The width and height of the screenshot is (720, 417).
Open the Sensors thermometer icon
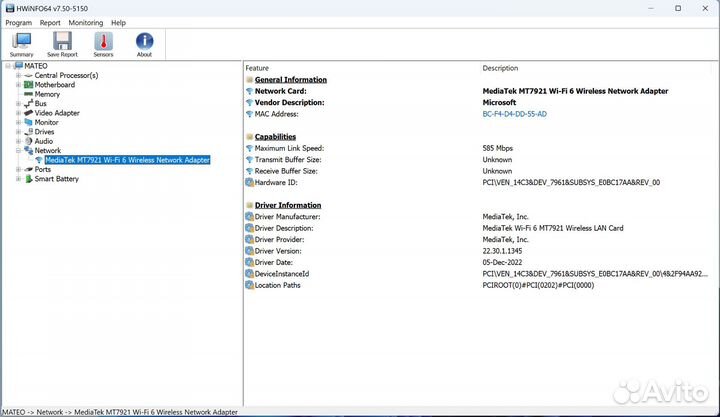(x=103, y=43)
